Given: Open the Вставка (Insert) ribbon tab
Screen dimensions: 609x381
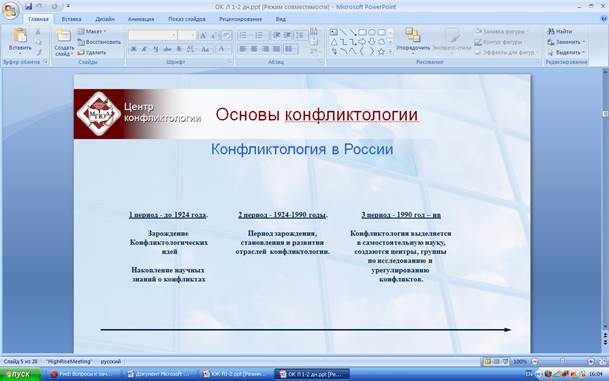Looking at the screenshot, I should (x=71, y=19).
